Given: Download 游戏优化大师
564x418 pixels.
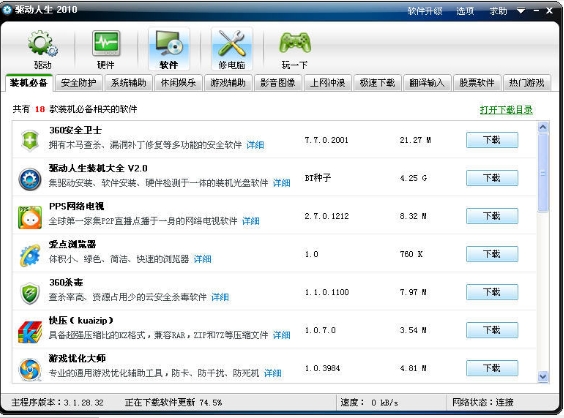Looking at the screenshot, I should (492, 368).
